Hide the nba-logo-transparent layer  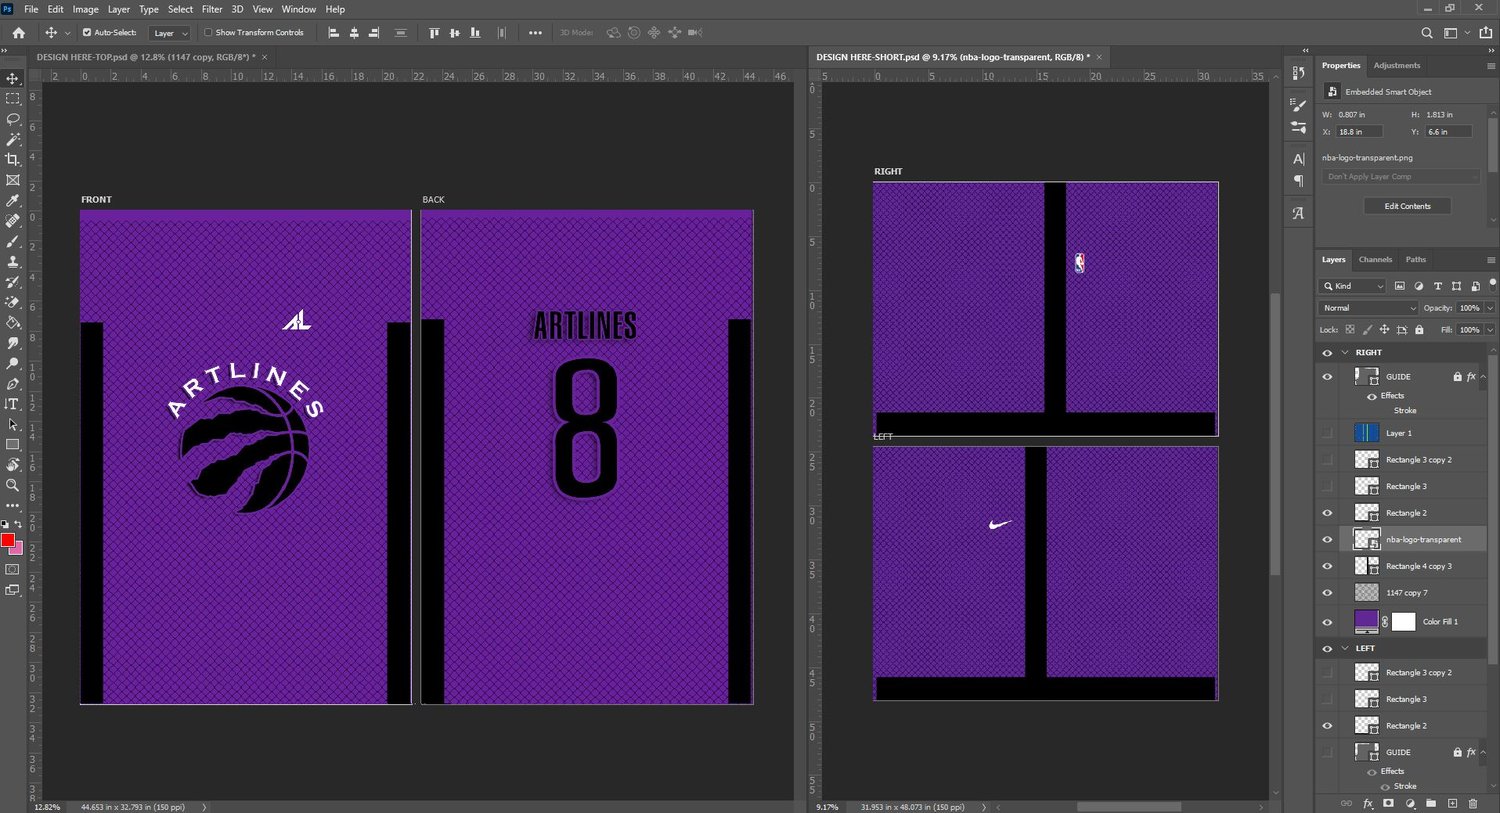[1327, 540]
